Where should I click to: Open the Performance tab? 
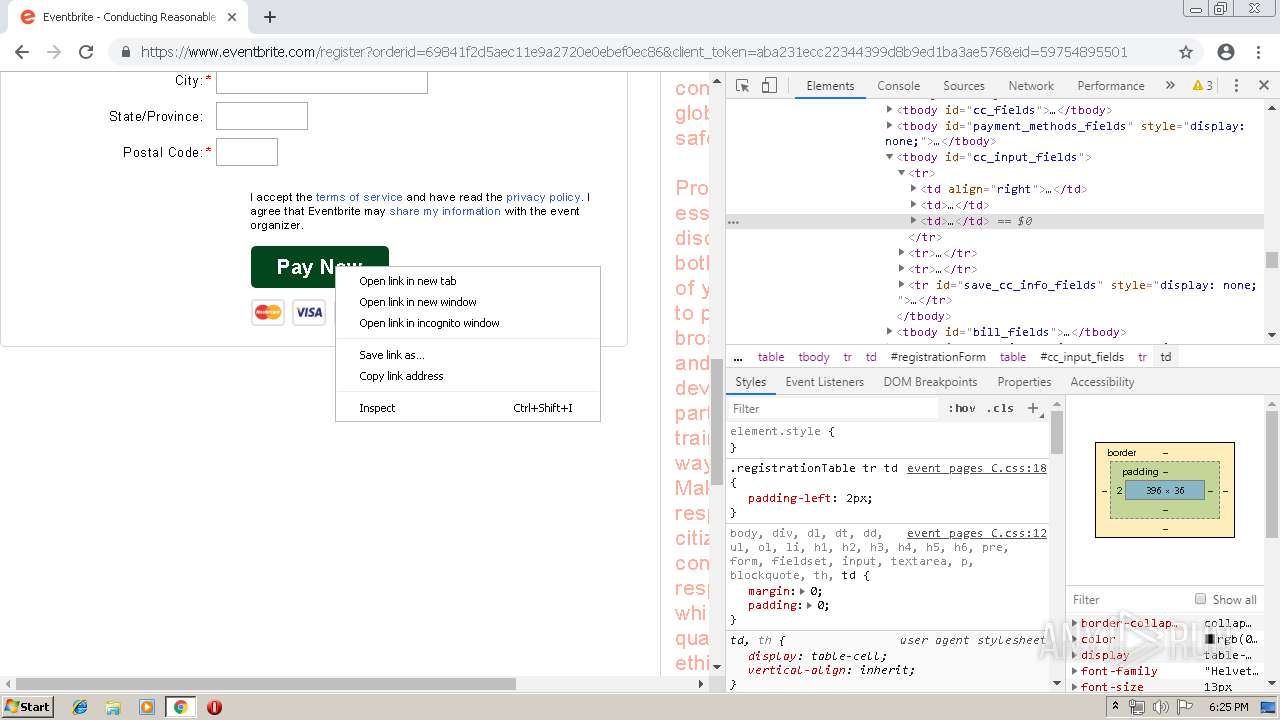point(1111,86)
